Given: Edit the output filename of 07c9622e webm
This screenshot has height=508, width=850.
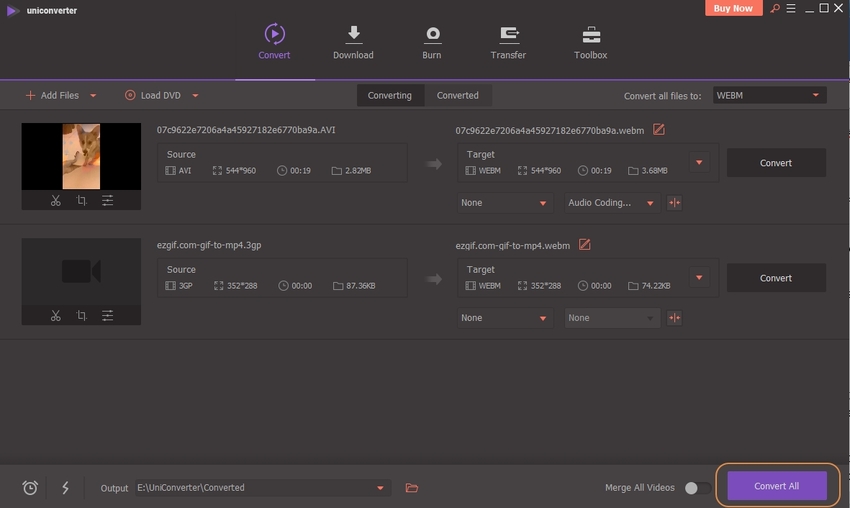Looking at the screenshot, I should [658, 130].
